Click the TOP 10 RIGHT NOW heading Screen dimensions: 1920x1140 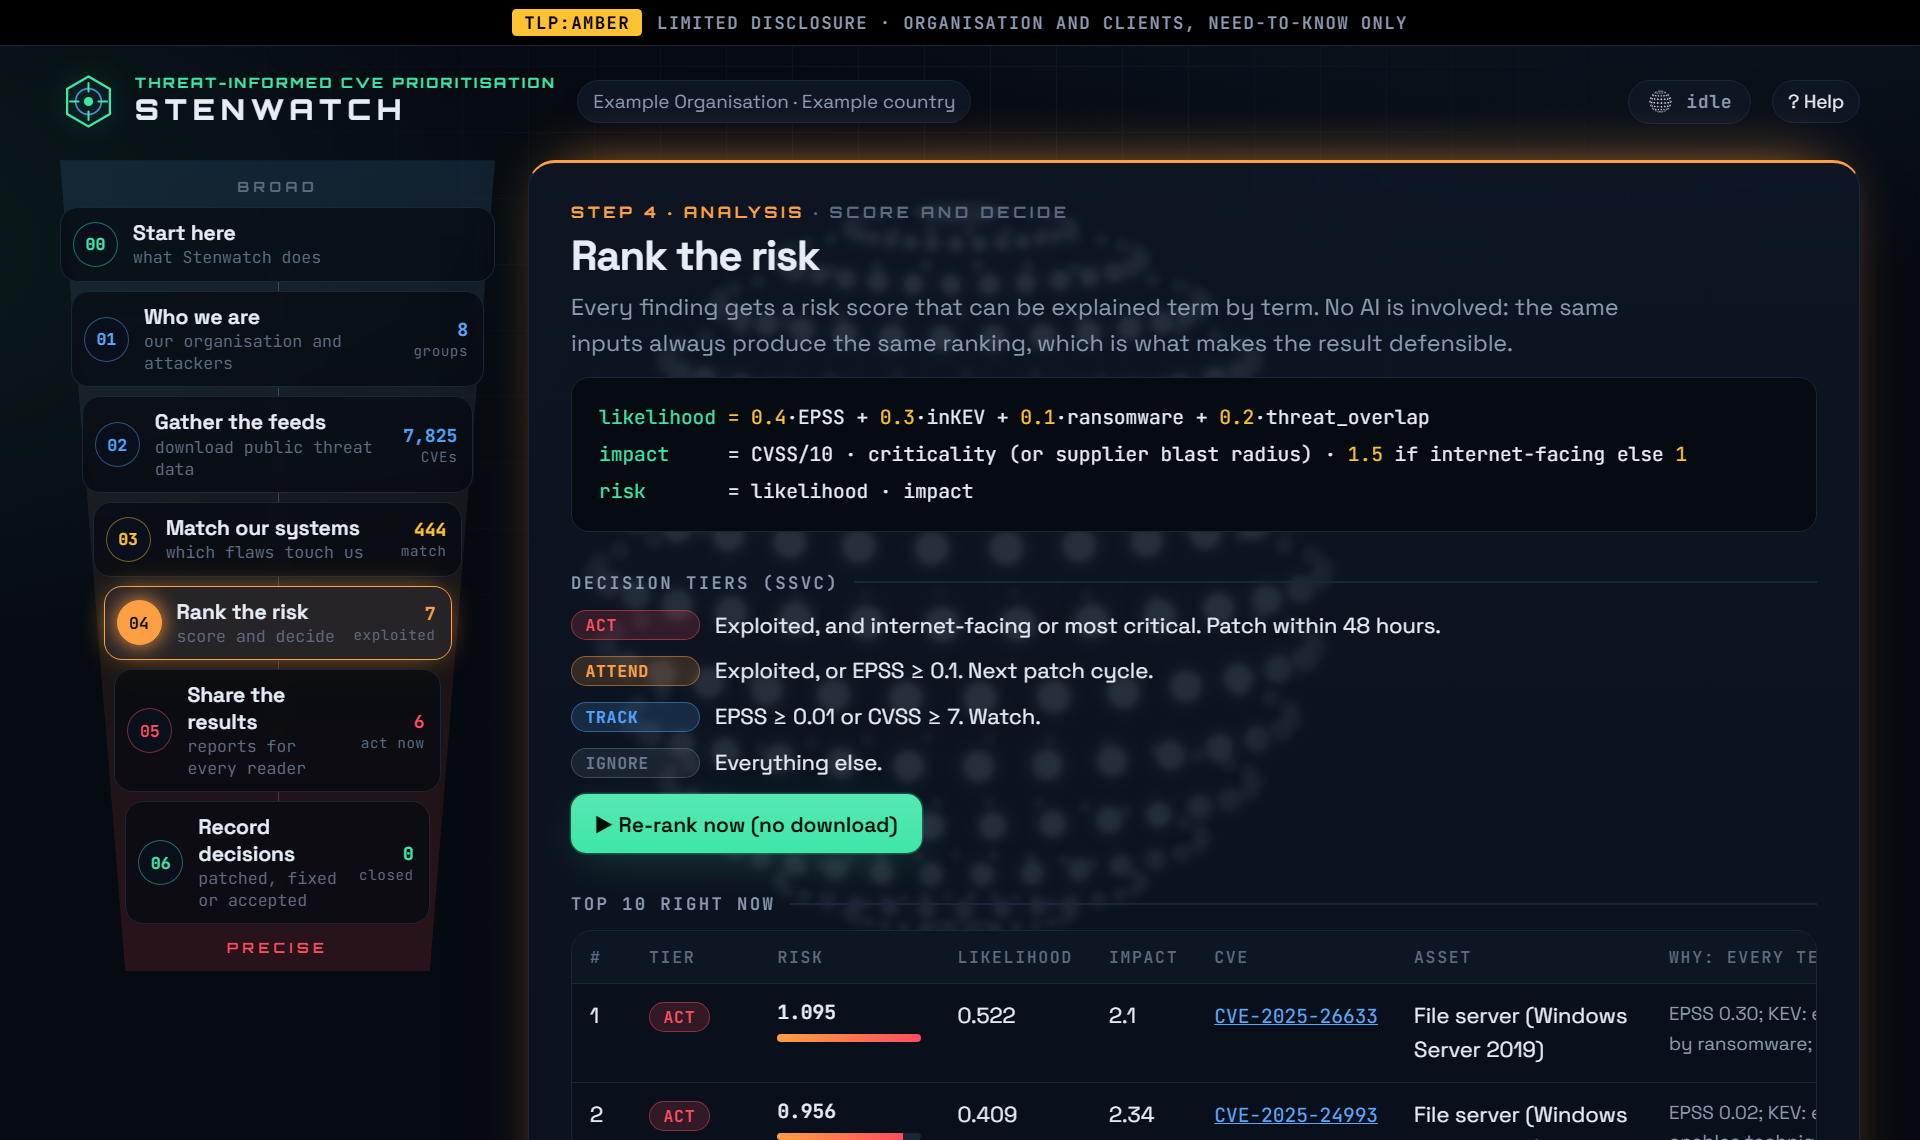[x=672, y=903]
